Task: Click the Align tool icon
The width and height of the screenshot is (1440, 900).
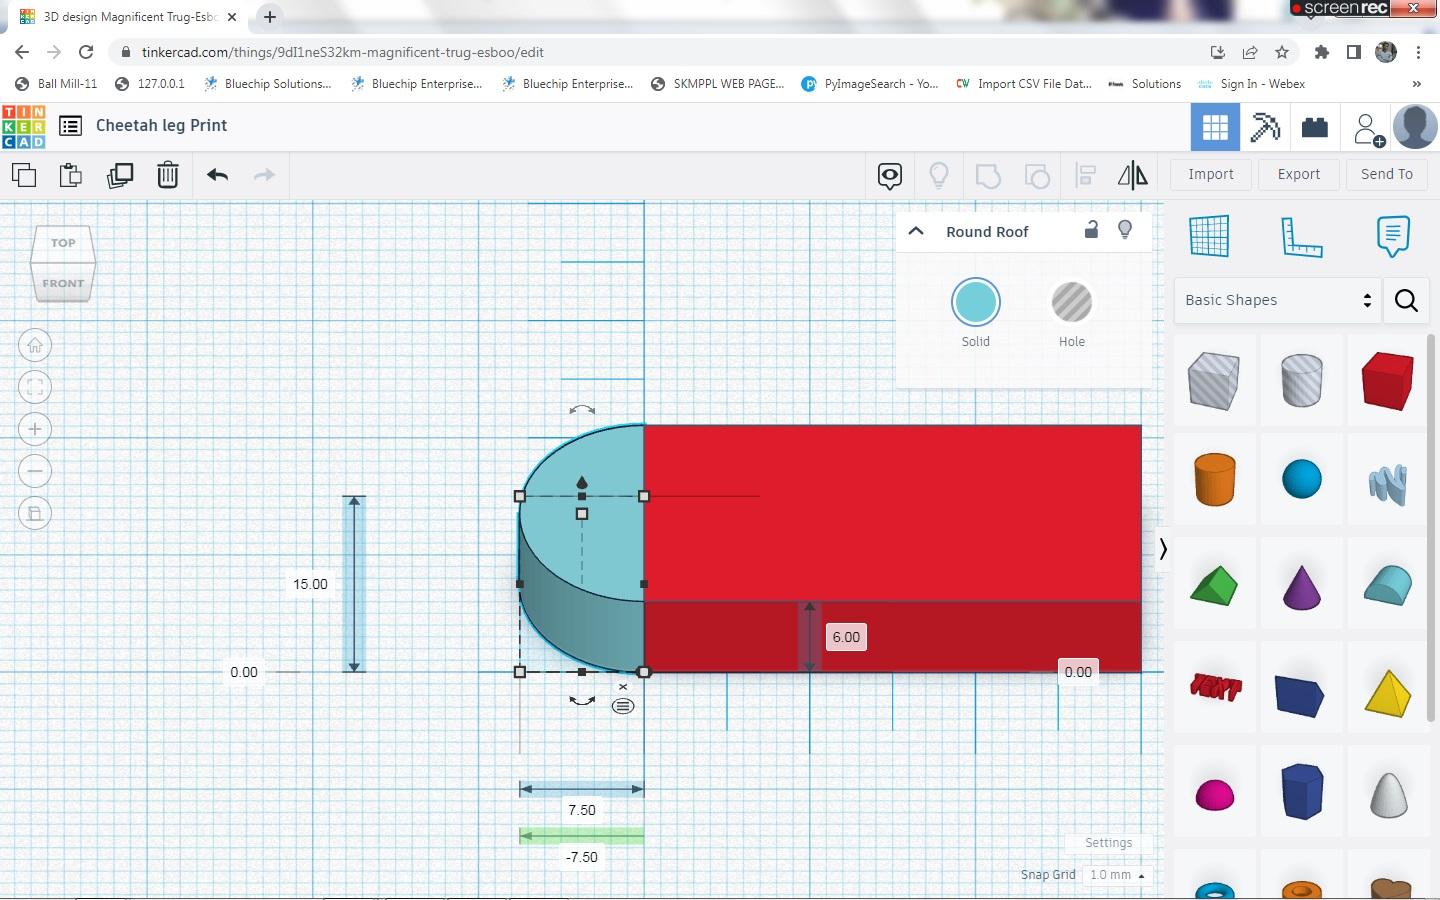Action: [1086, 176]
